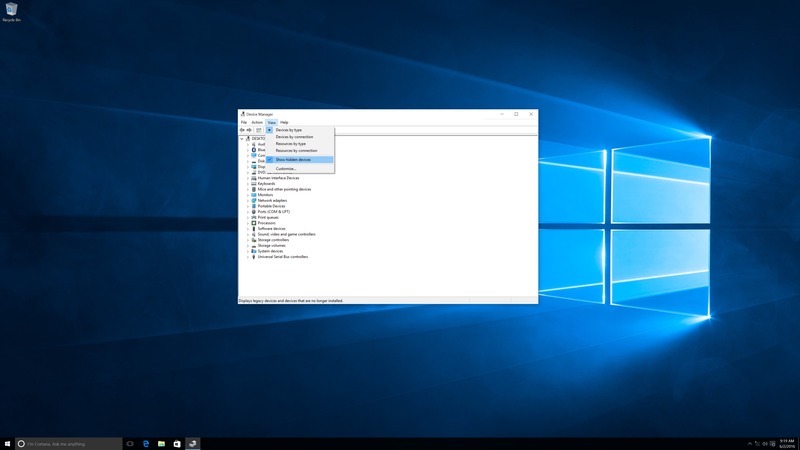800x450 pixels.
Task: Choose Customize... from the View menu
Action: tap(286, 169)
